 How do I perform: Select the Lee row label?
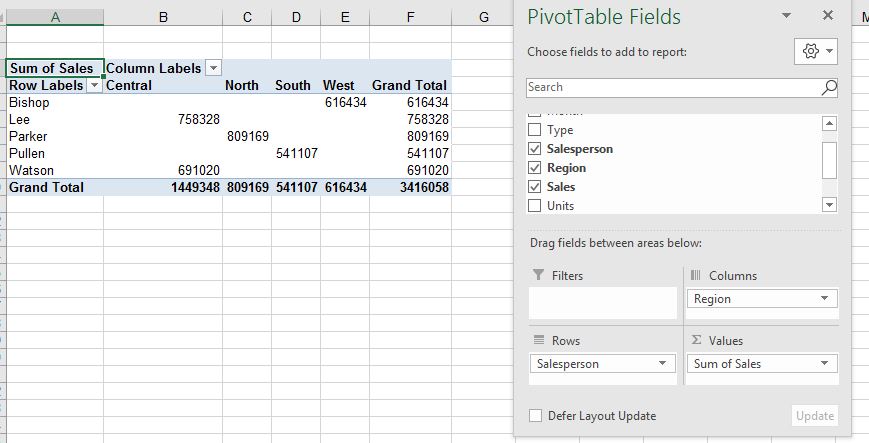[x=55, y=119]
